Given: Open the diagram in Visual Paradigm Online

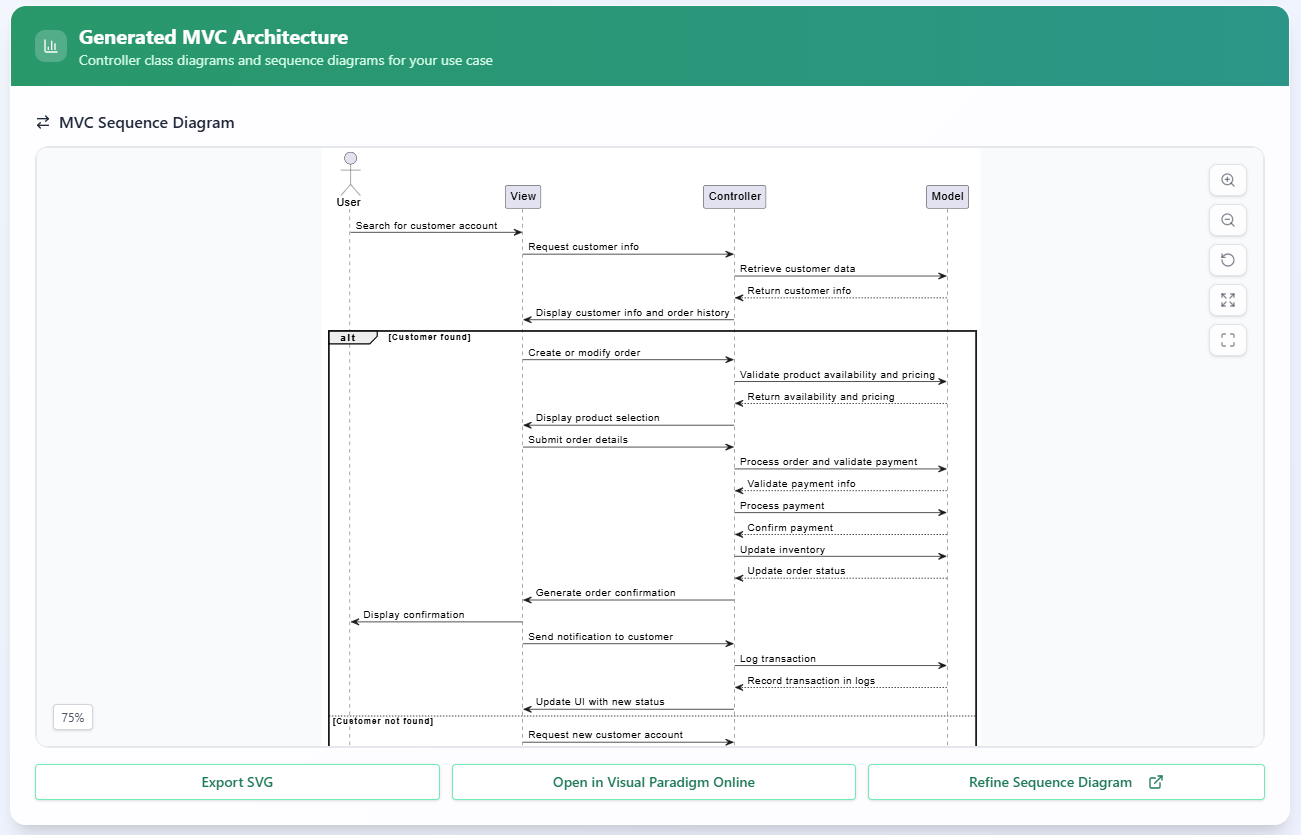Looking at the screenshot, I should 654,782.
